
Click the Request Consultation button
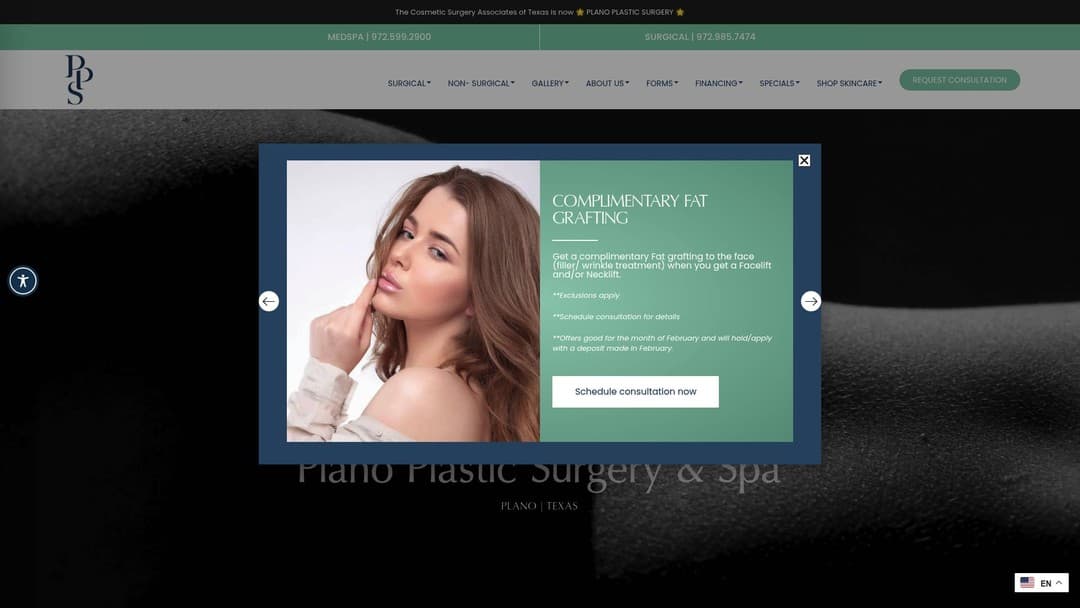[x=959, y=79]
